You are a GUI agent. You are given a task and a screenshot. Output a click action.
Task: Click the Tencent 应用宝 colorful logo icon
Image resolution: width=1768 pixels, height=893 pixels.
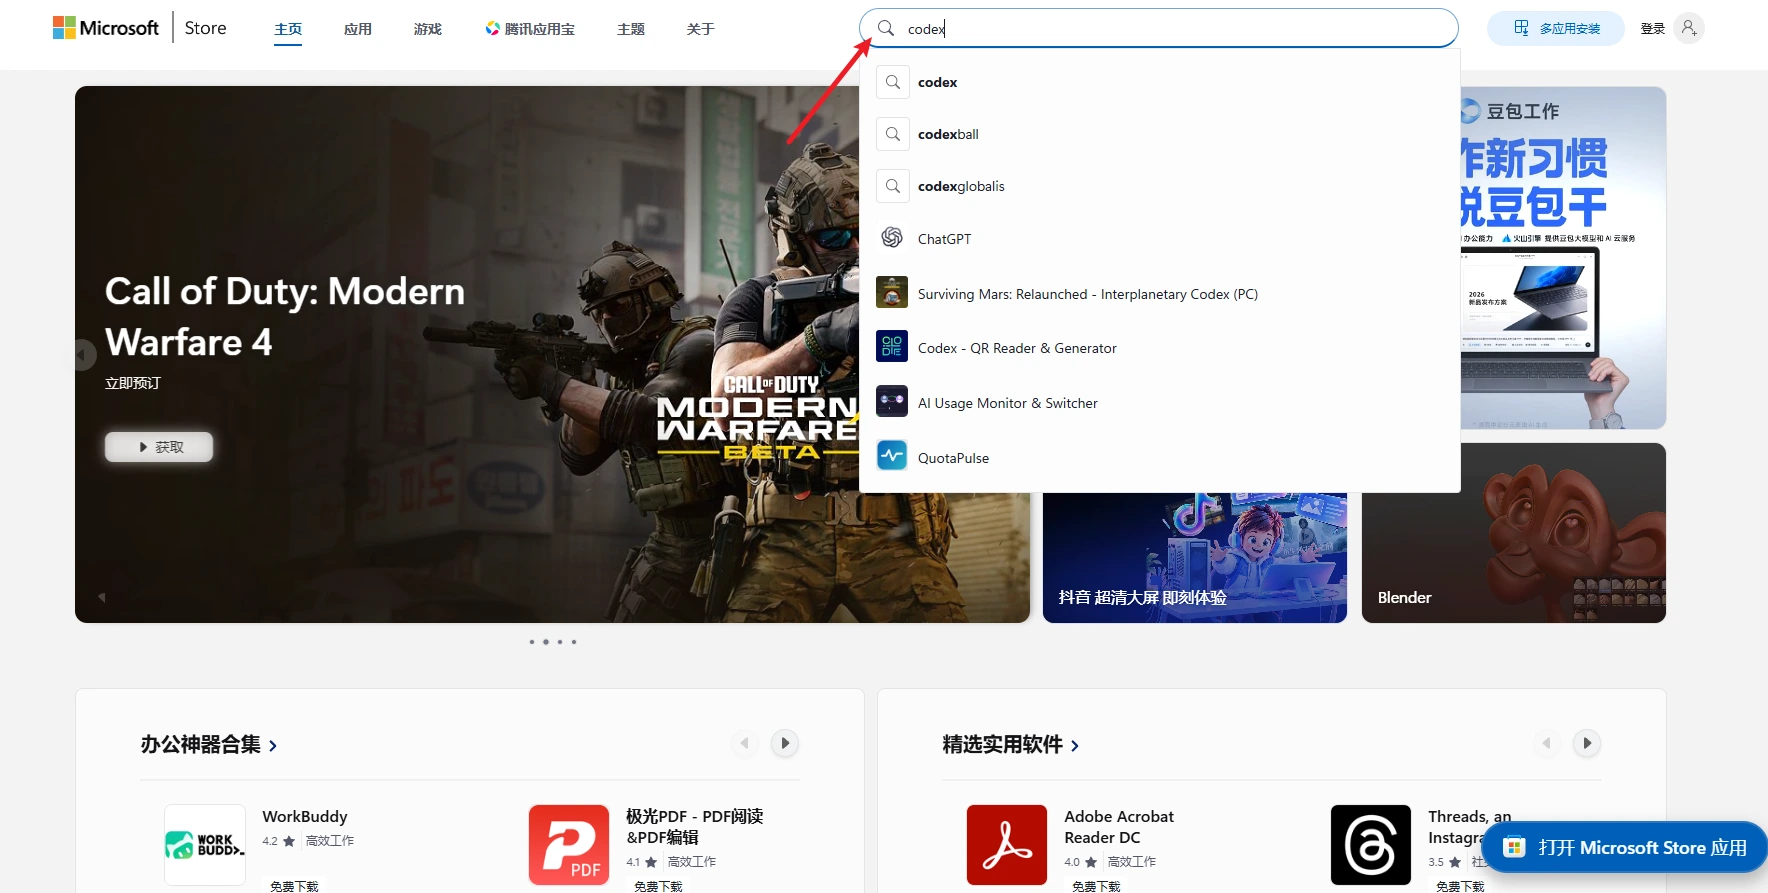(492, 28)
